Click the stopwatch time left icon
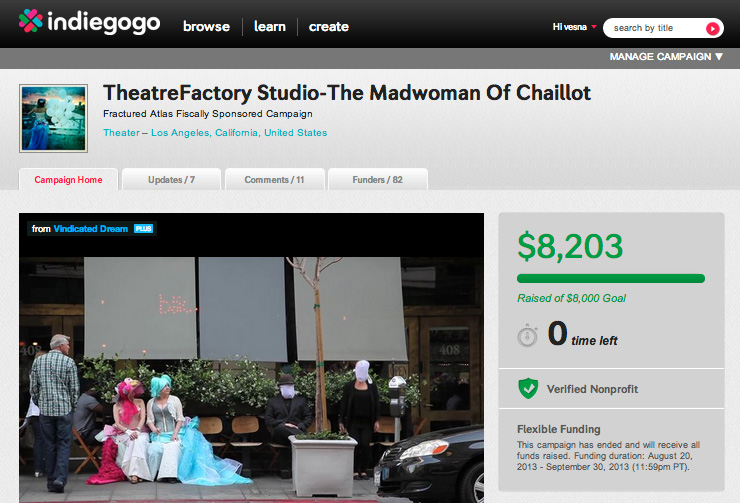Viewport: 740px width, 503px height. pyautogui.click(x=527, y=336)
